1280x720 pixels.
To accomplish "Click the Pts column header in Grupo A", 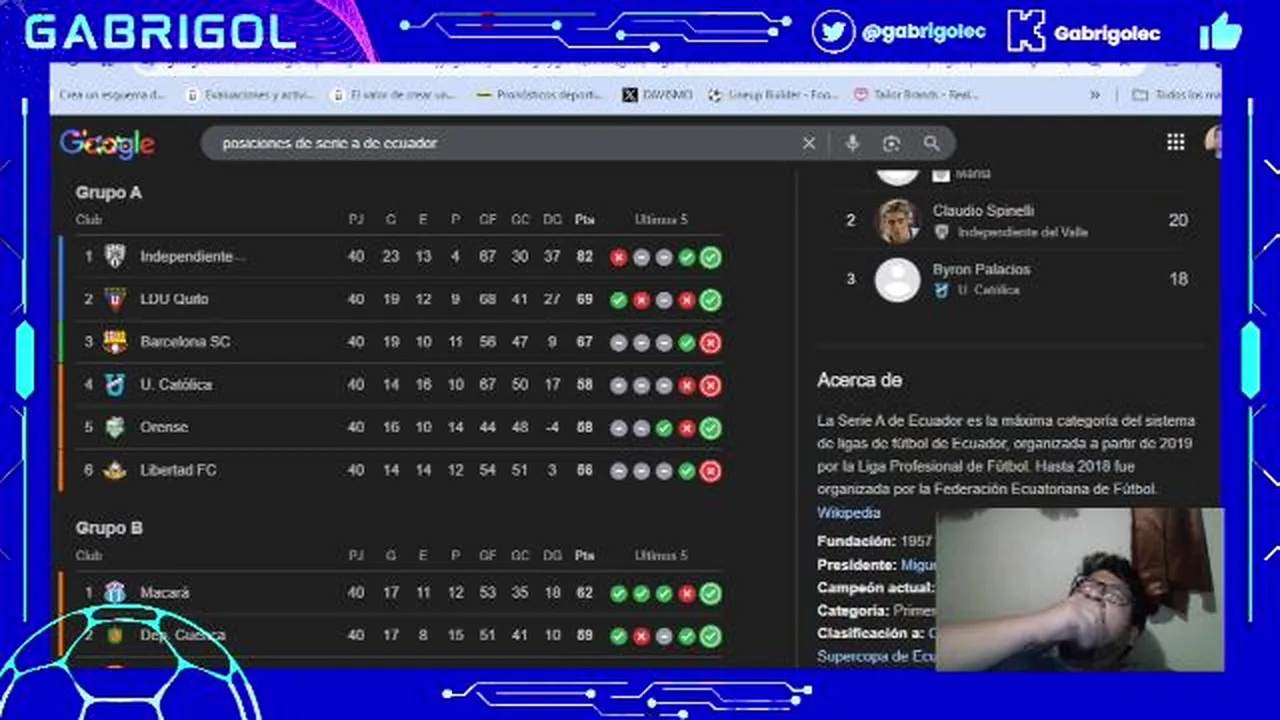I will click(585, 220).
